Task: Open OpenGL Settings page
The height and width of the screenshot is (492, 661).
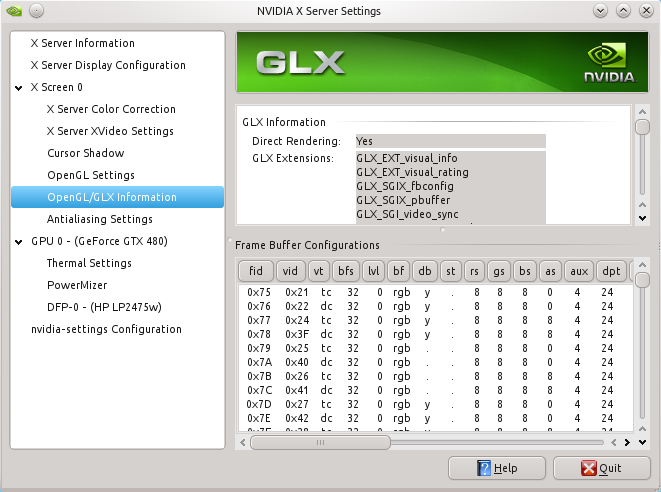Action: click(x=91, y=175)
